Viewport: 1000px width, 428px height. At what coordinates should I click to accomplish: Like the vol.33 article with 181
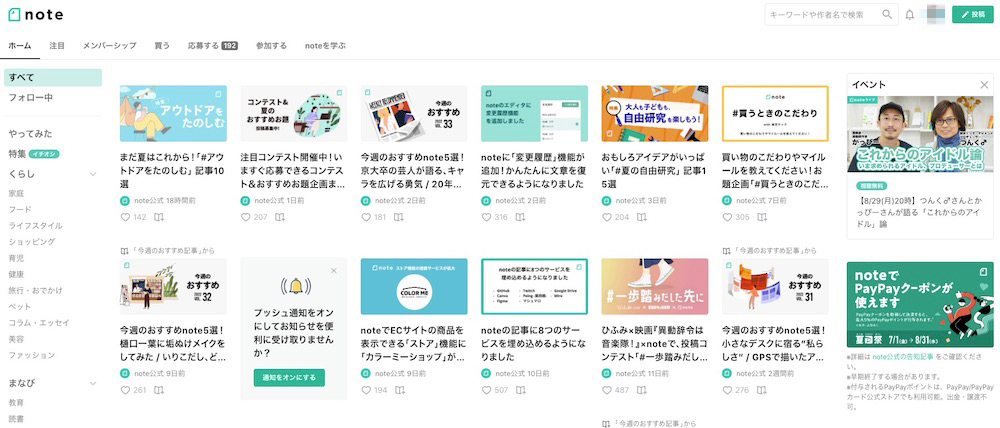pyautogui.click(x=366, y=217)
